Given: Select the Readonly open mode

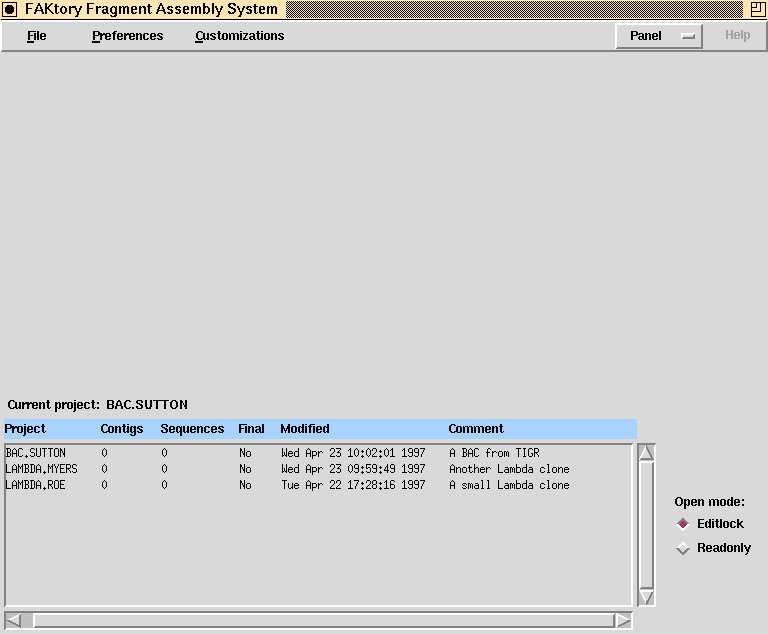Looking at the screenshot, I should (x=683, y=548).
